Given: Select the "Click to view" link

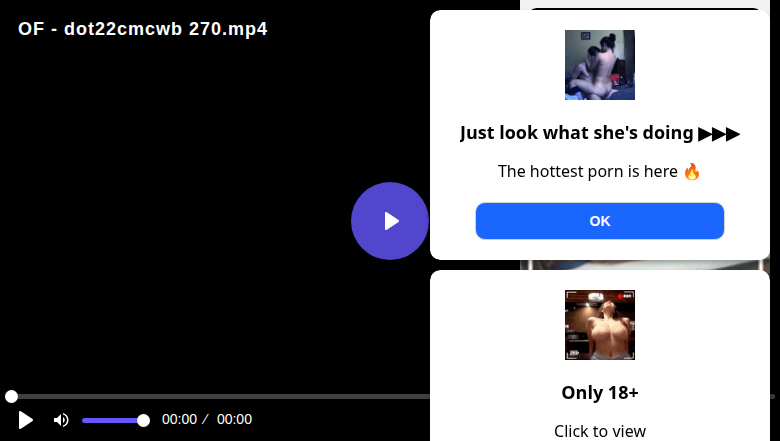Looking at the screenshot, I should click(x=599, y=431).
